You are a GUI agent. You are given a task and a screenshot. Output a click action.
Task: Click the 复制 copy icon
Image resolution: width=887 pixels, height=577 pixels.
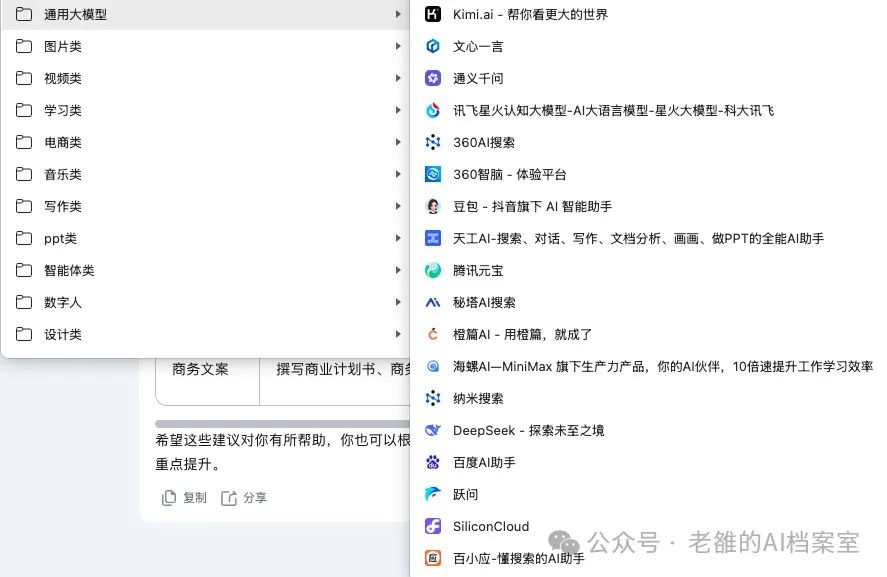click(170, 497)
